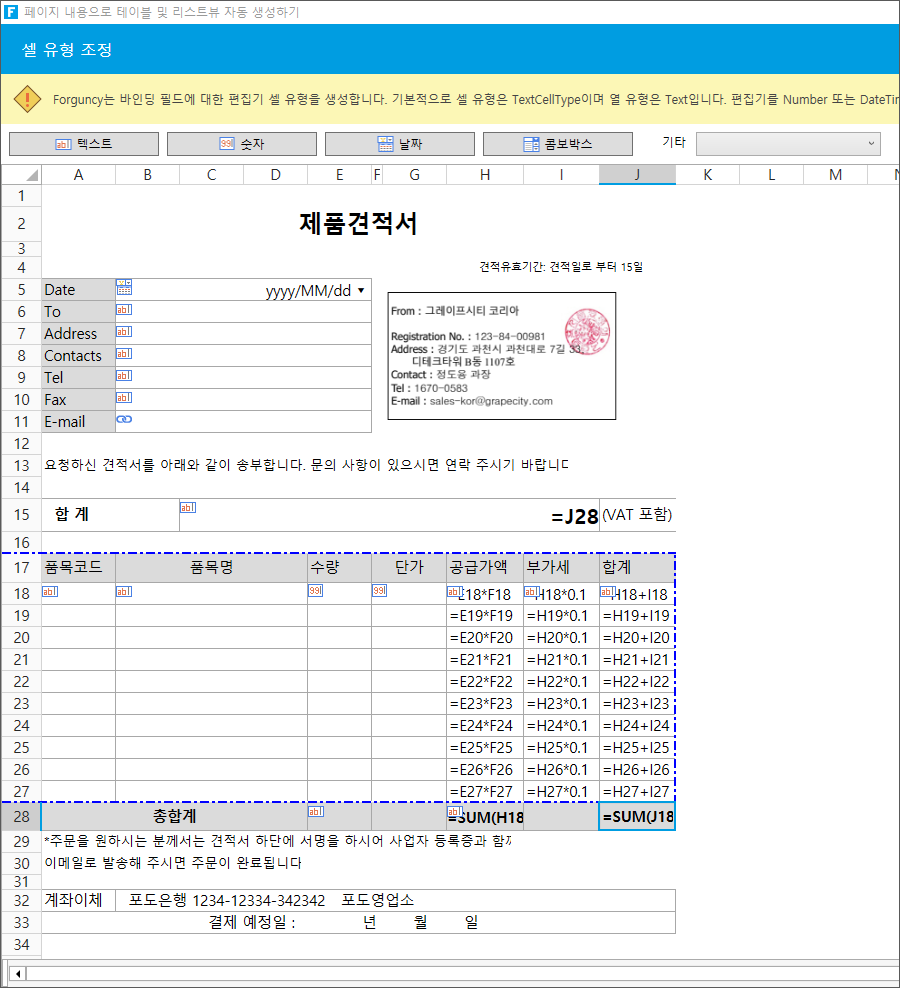Select column header J
The width and height of the screenshot is (900, 988).
637,175
